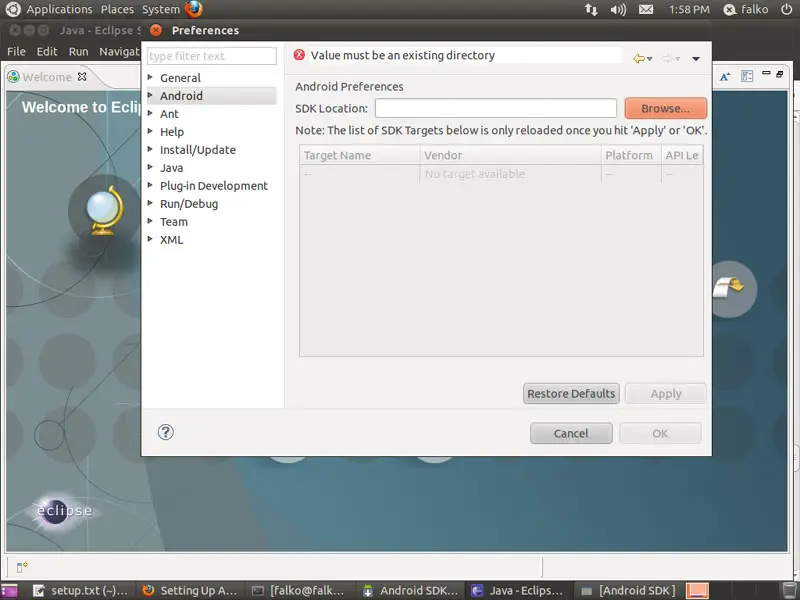Expand the Help tree node
The image size is (800, 600).
[150, 131]
